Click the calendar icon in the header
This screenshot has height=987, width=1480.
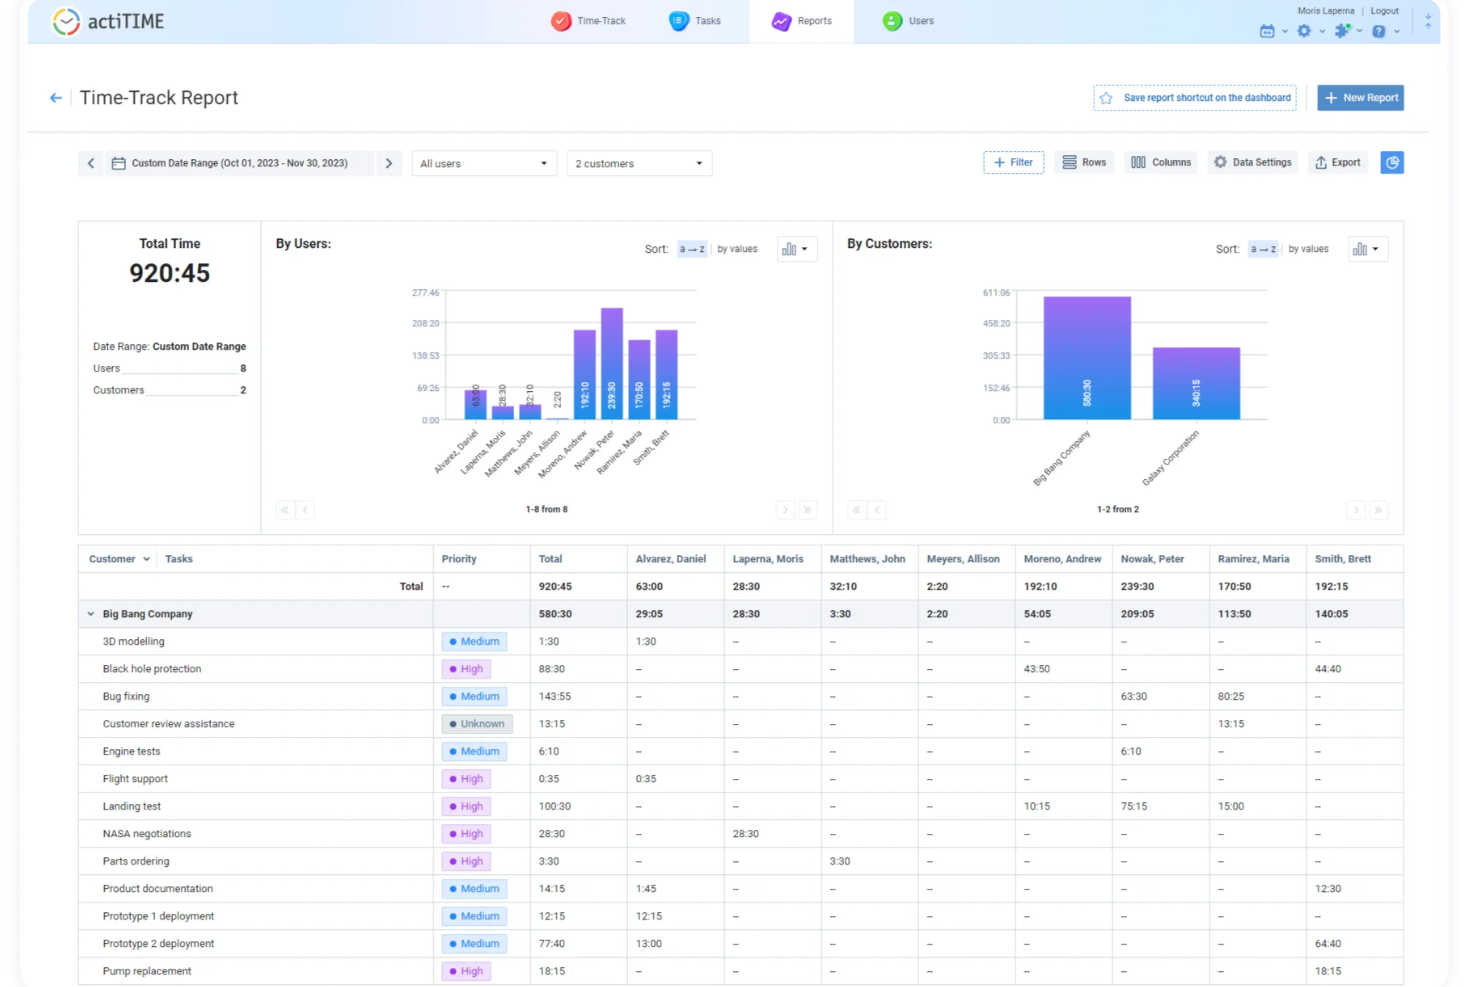[1265, 31]
